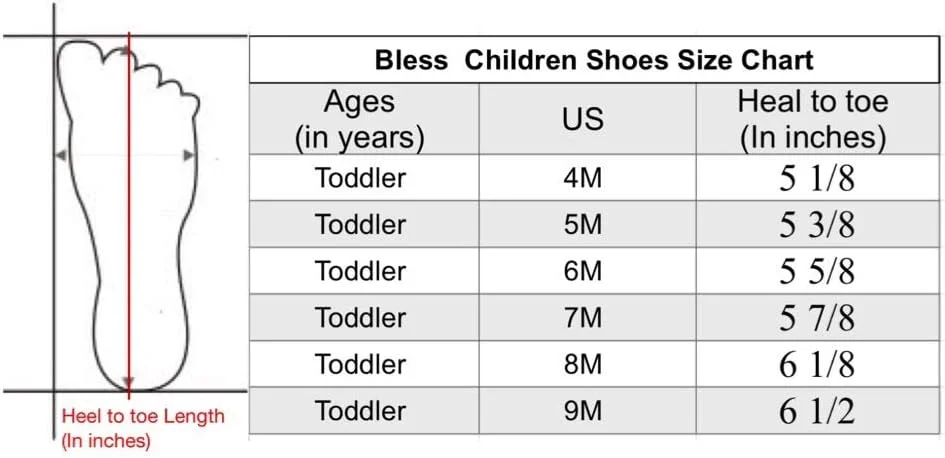
Task: Click the 5 5/8 inches measurement
Action: pos(817,271)
